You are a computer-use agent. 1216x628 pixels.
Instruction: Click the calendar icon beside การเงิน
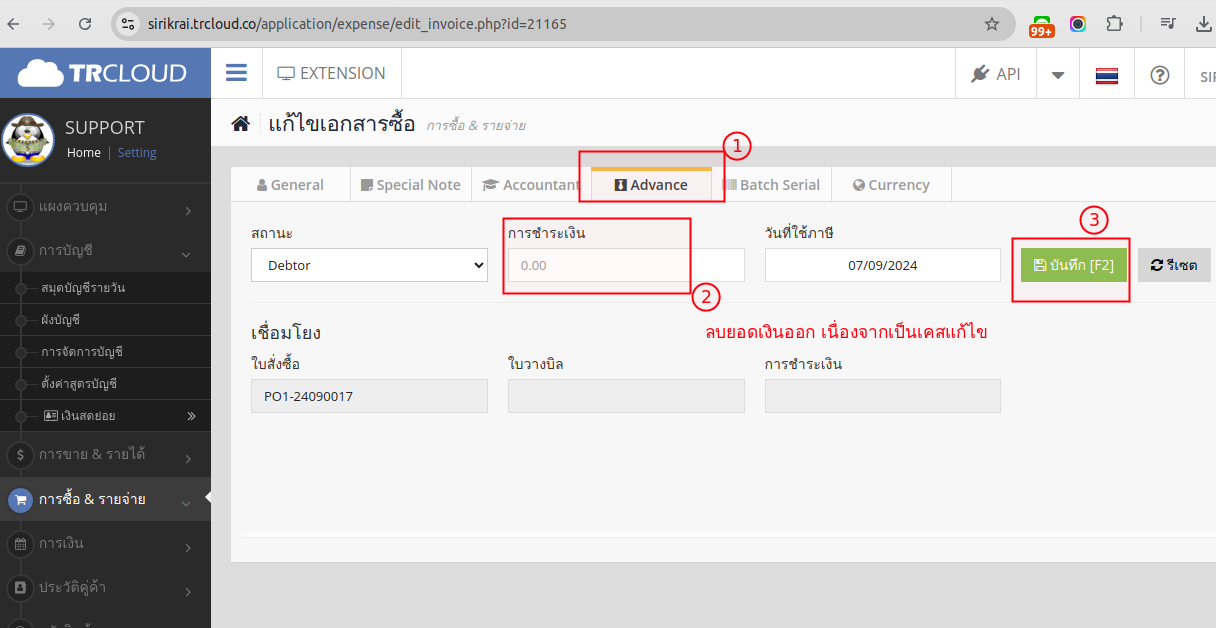[x=20, y=545]
